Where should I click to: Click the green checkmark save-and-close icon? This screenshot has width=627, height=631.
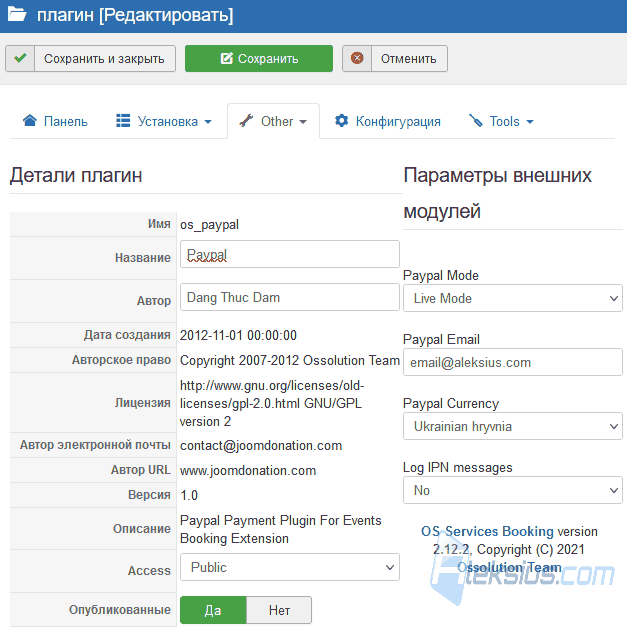(20, 58)
